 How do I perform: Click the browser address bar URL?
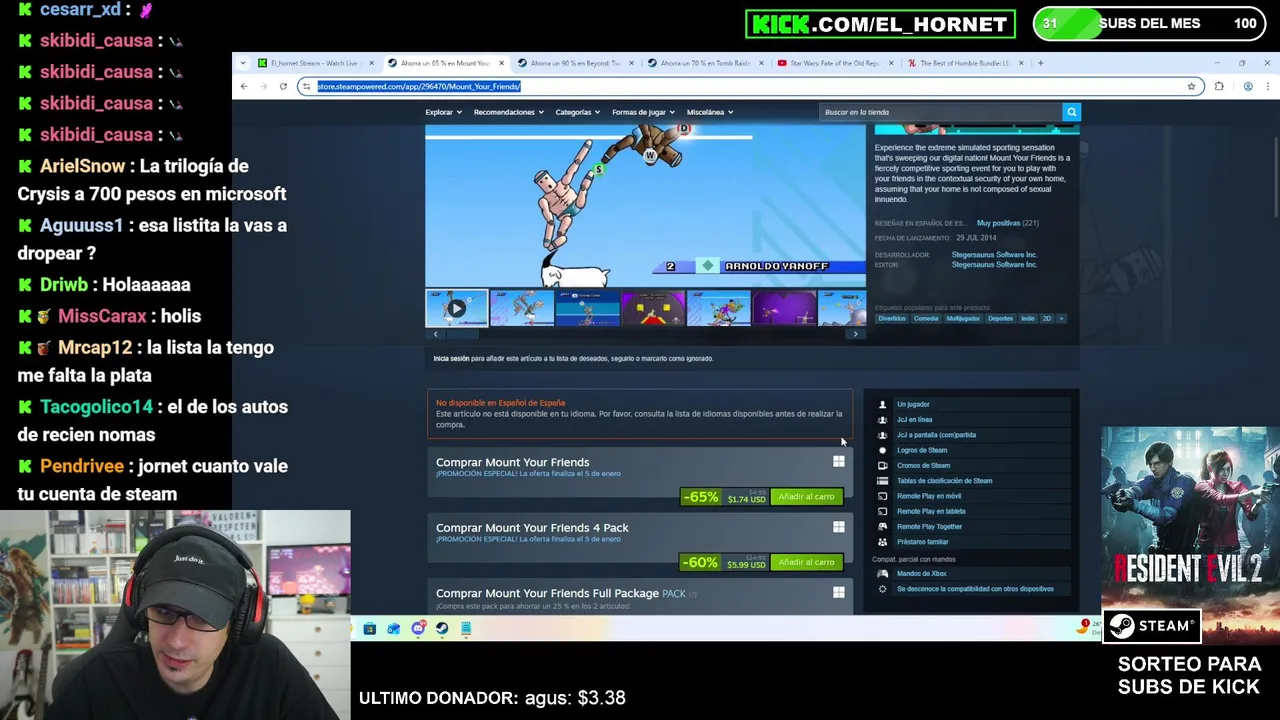pyautogui.click(x=419, y=86)
